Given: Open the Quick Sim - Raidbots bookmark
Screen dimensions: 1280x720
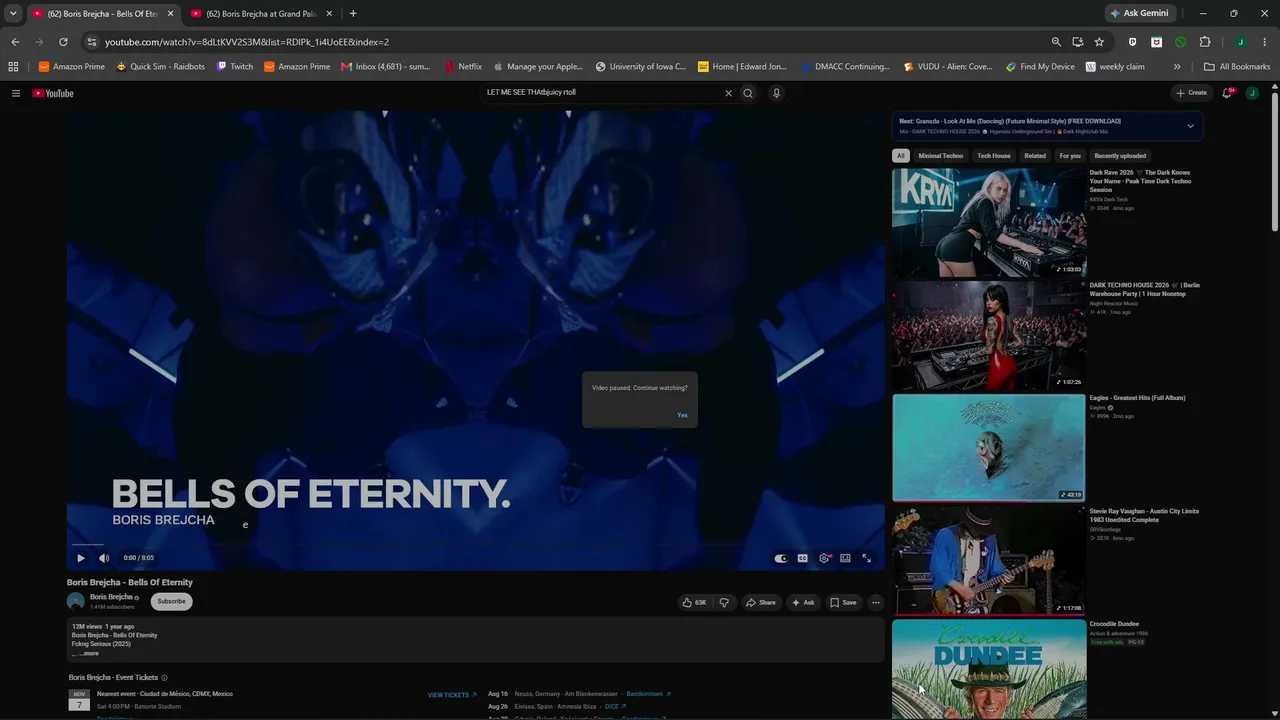Looking at the screenshot, I should (x=160, y=67).
